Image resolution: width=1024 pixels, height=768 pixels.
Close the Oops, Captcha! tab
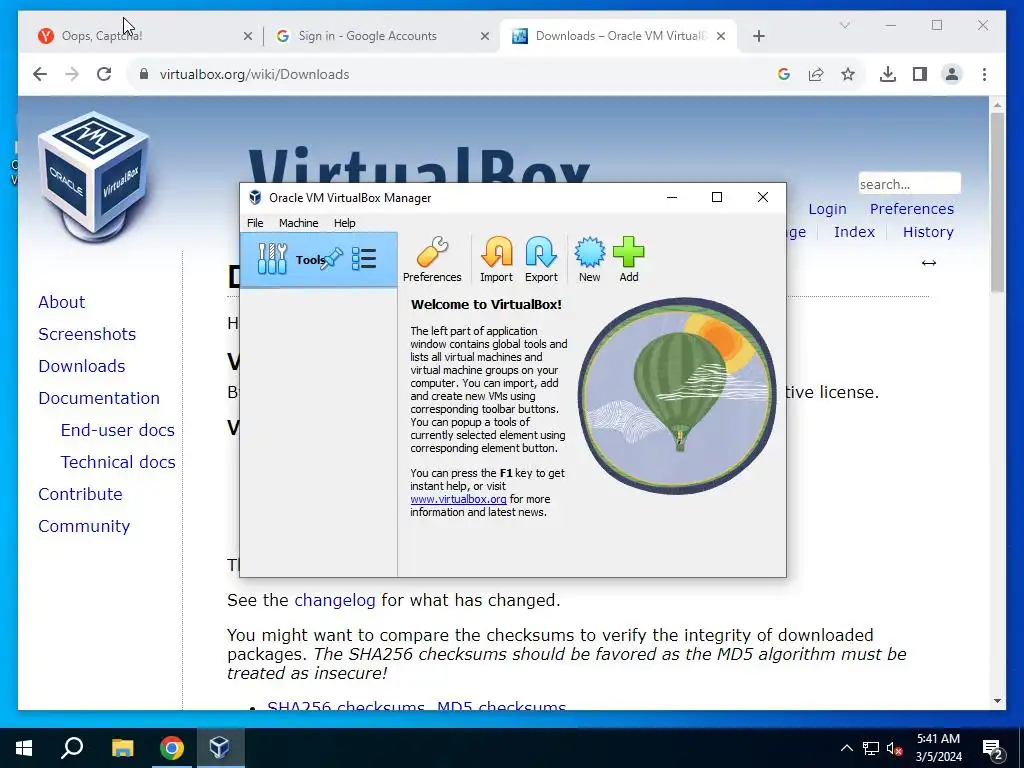248,36
